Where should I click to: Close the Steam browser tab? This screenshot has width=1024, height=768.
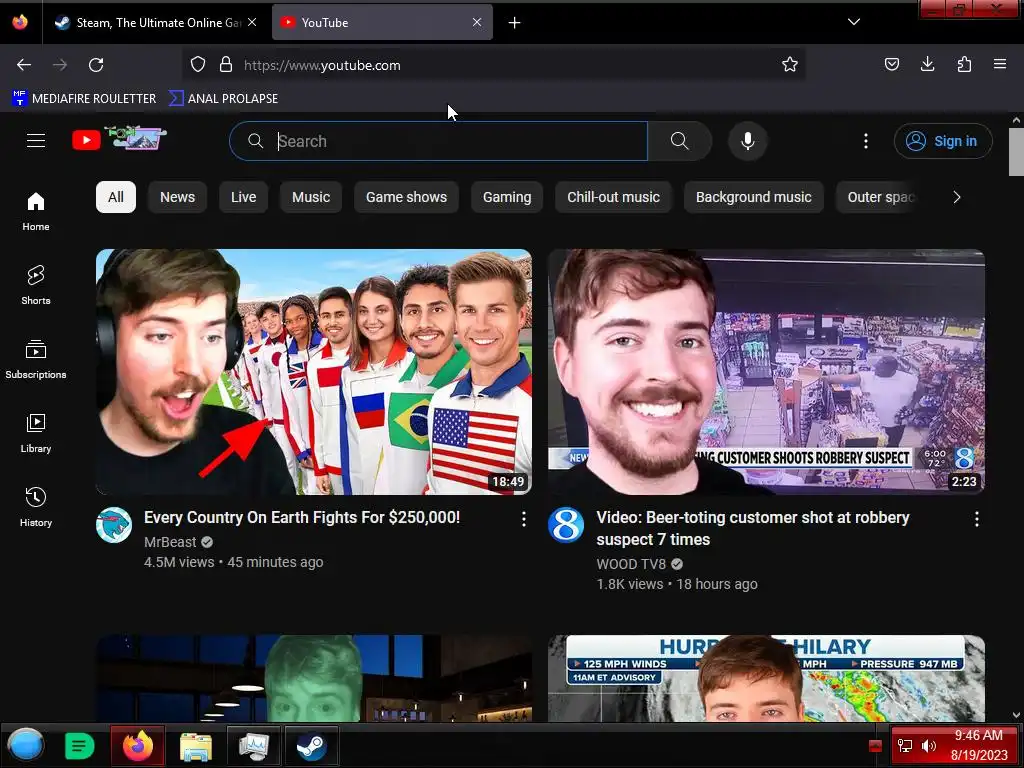252,22
